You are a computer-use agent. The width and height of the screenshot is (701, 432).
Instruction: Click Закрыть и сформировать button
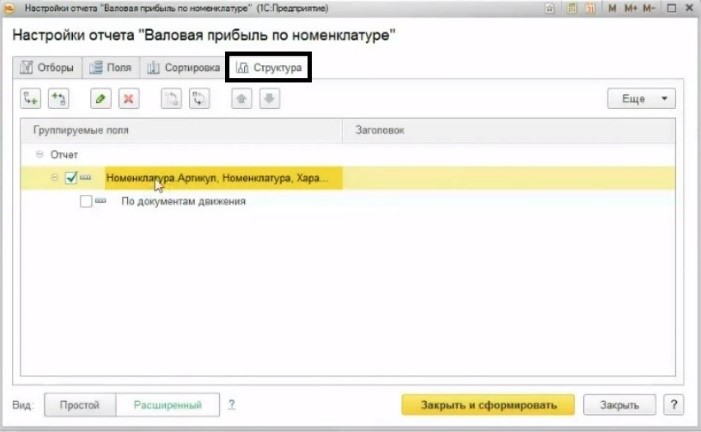click(x=487, y=405)
